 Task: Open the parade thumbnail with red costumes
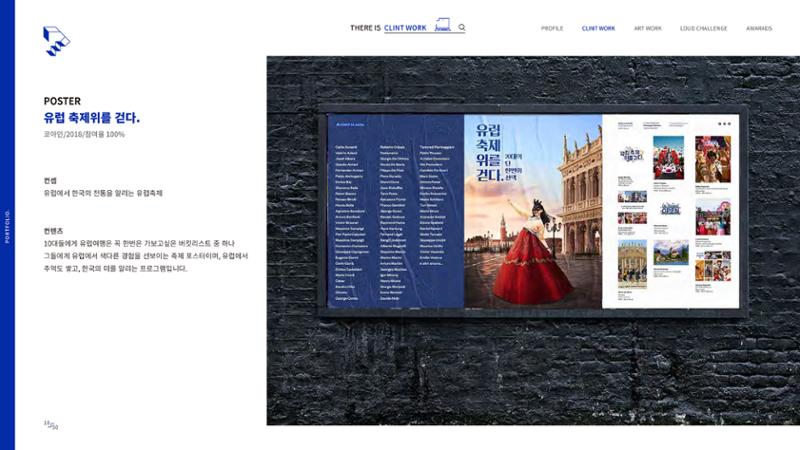coord(668,158)
